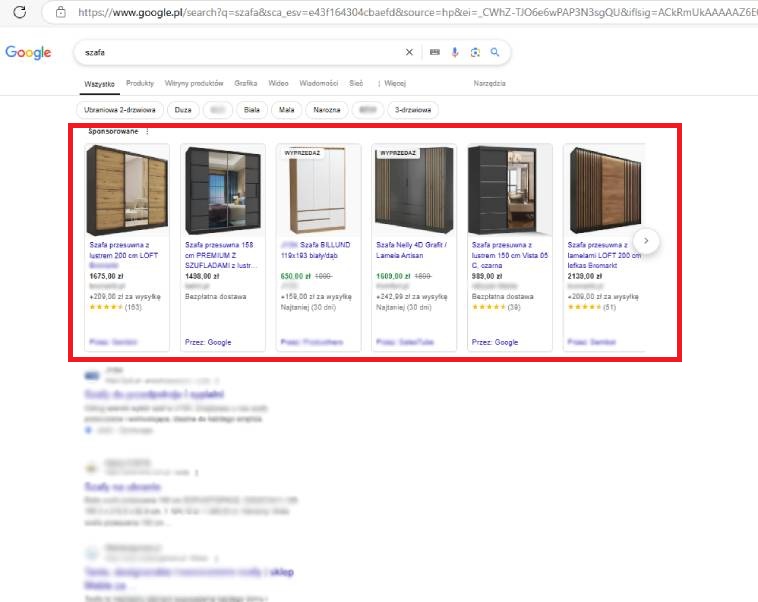Expand the Więcej dropdown menu
Image resolution: width=758 pixels, height=602 pixels.
392,83
